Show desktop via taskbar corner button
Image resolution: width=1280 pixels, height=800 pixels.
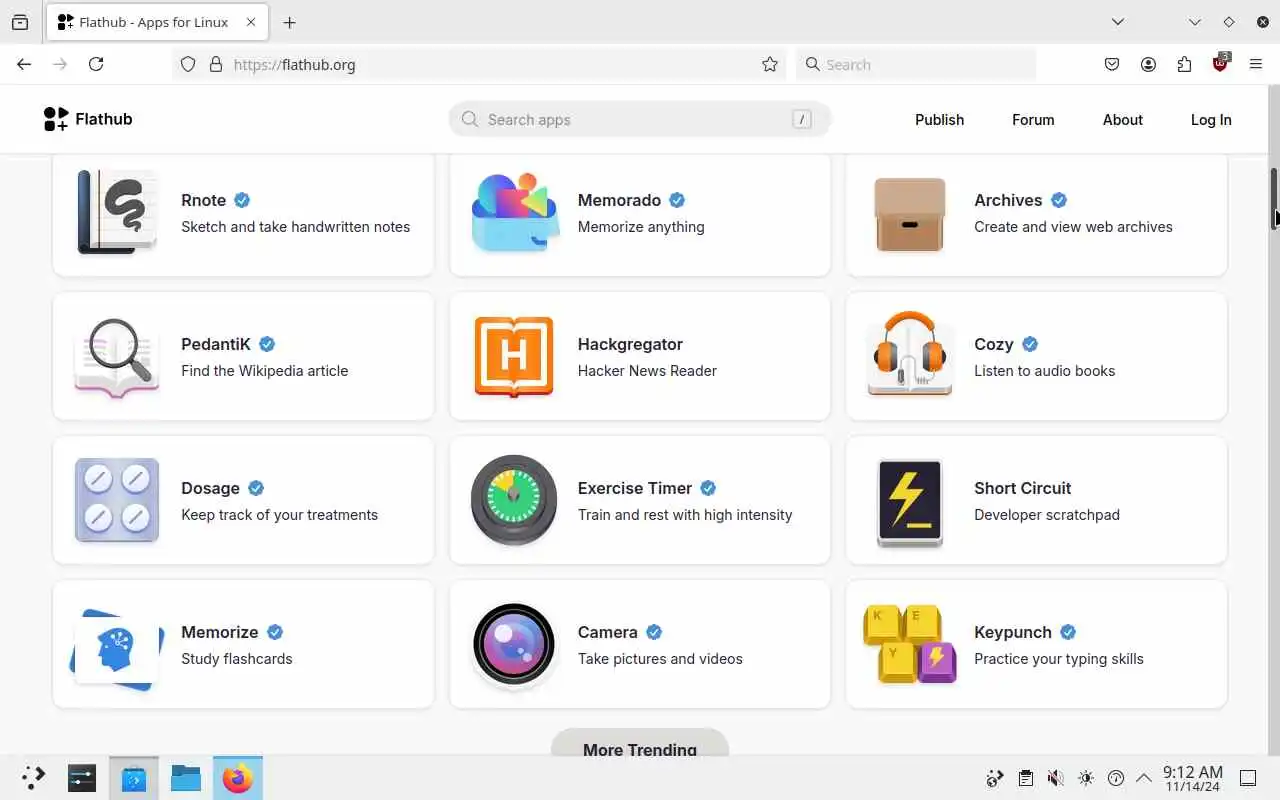coord(1248,778)
